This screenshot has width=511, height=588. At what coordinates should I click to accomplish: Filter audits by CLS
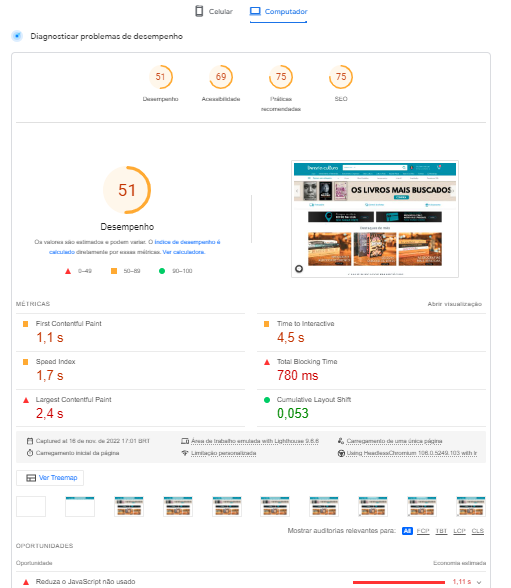478,531
